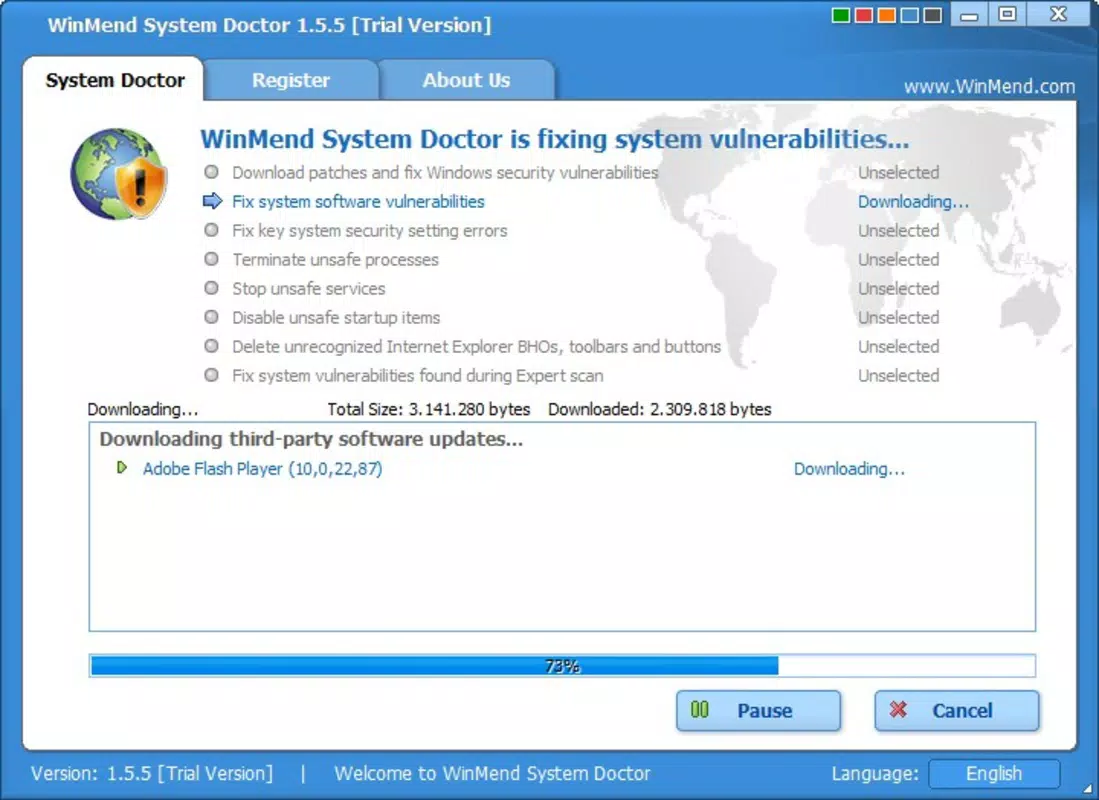Select the blue theme color swatch
Image resolution: width=1099 pixels, height=800 pixels.
pos(910,15)
